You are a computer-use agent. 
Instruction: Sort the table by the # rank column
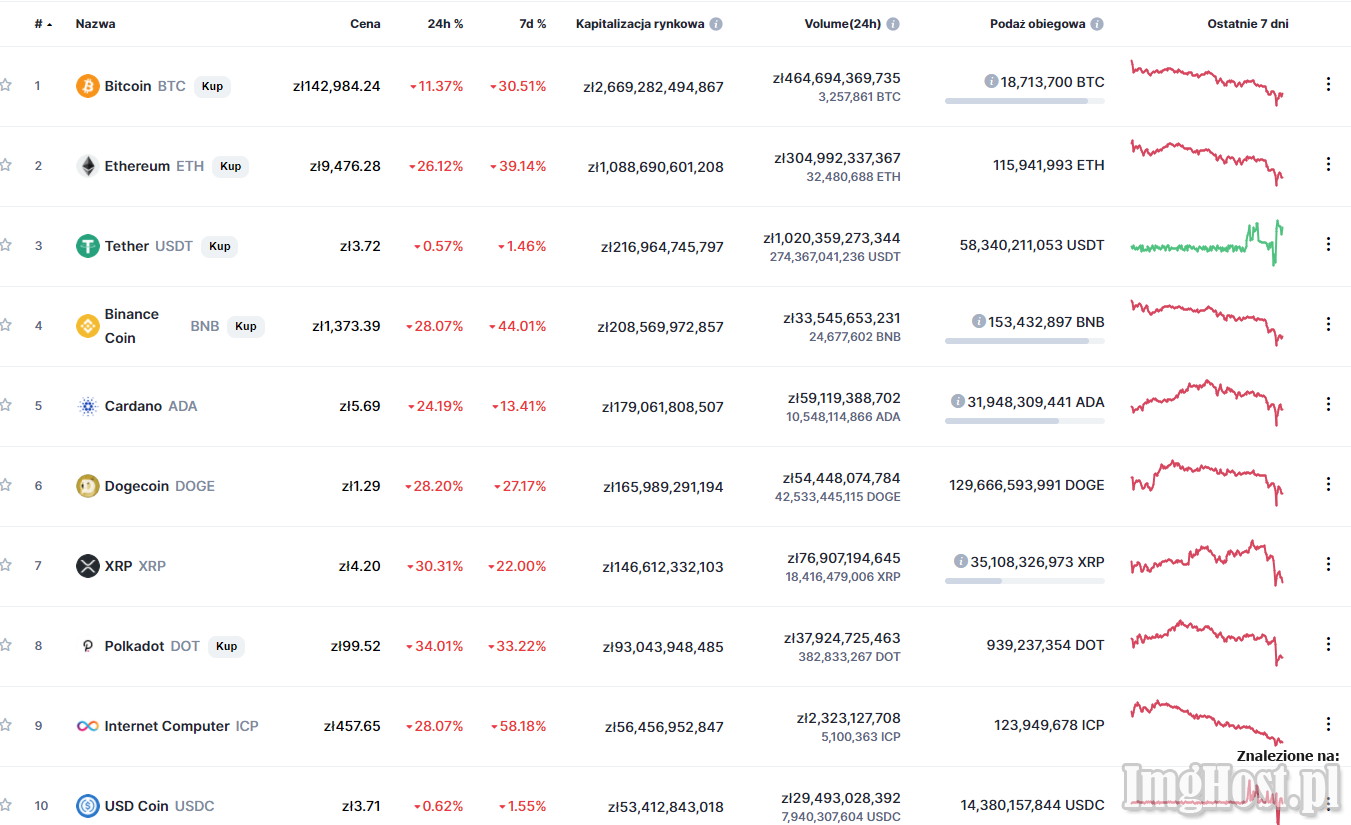coord(43,24)
